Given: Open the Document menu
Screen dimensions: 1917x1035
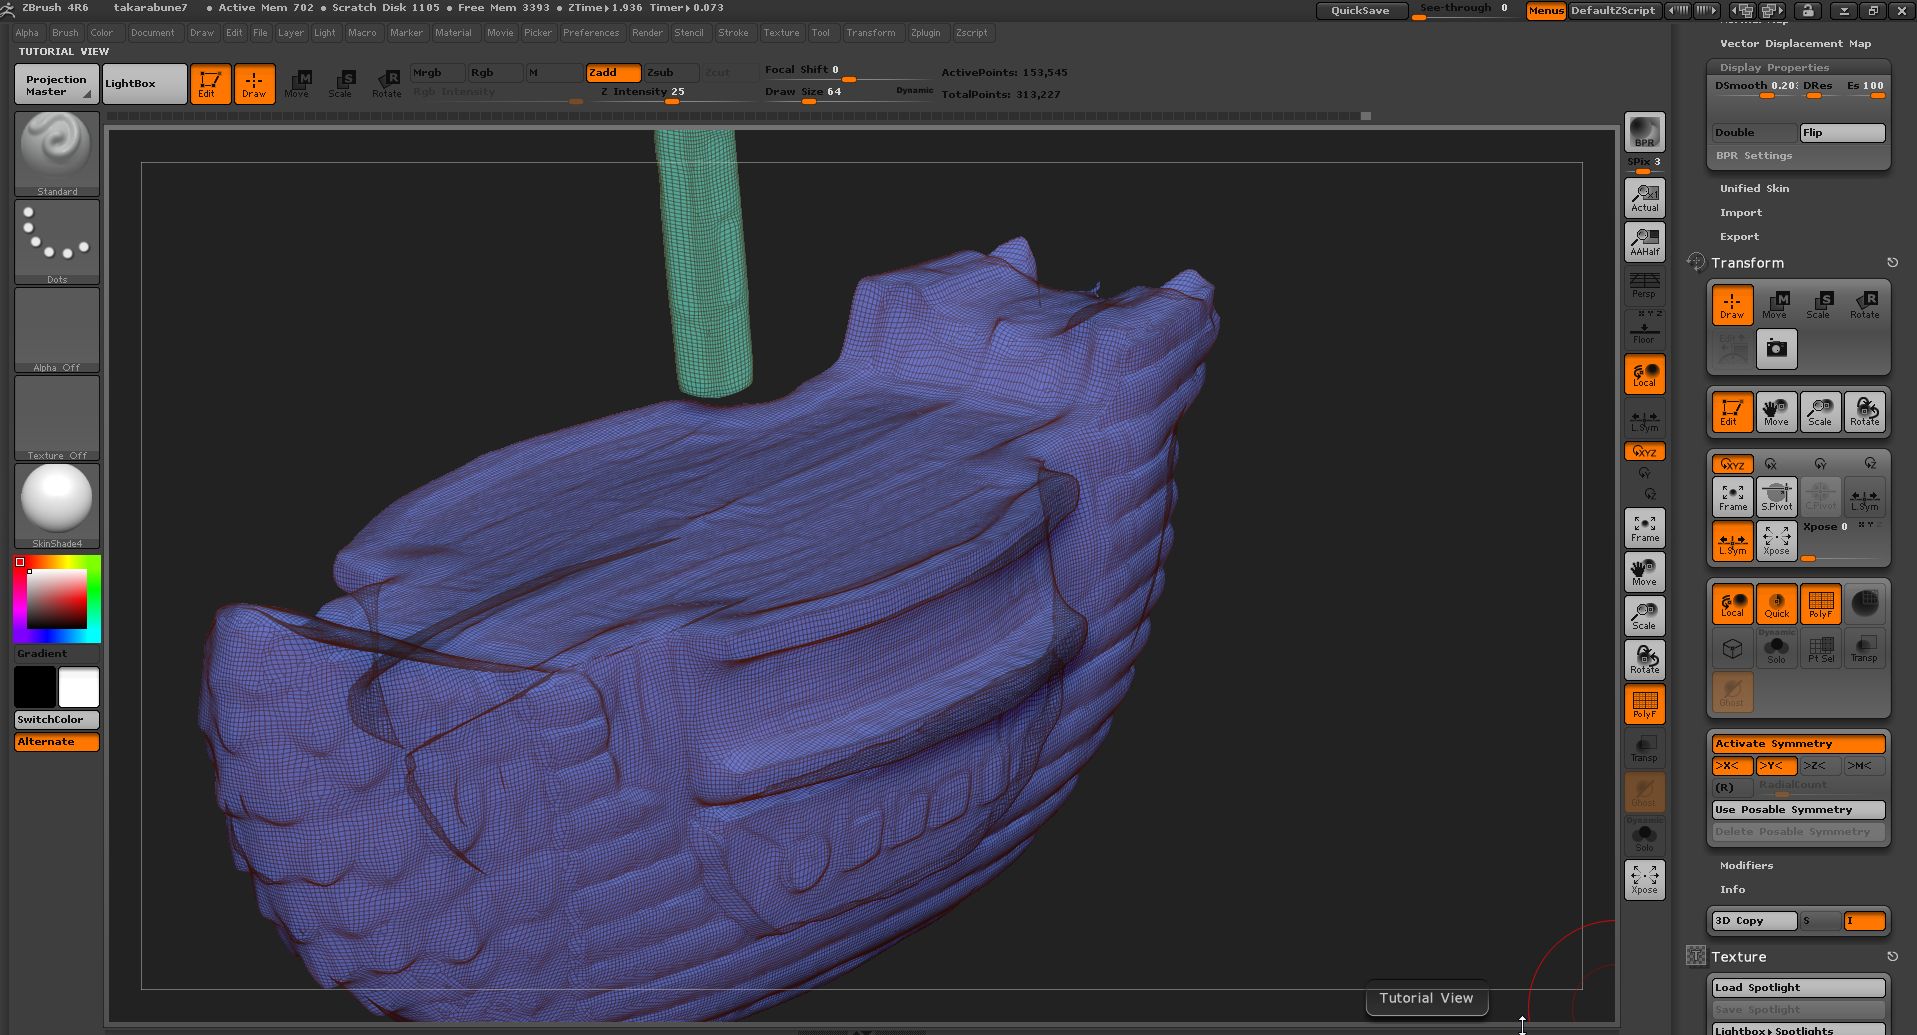Looking at the screenshot, I should (x=152, y=32).
